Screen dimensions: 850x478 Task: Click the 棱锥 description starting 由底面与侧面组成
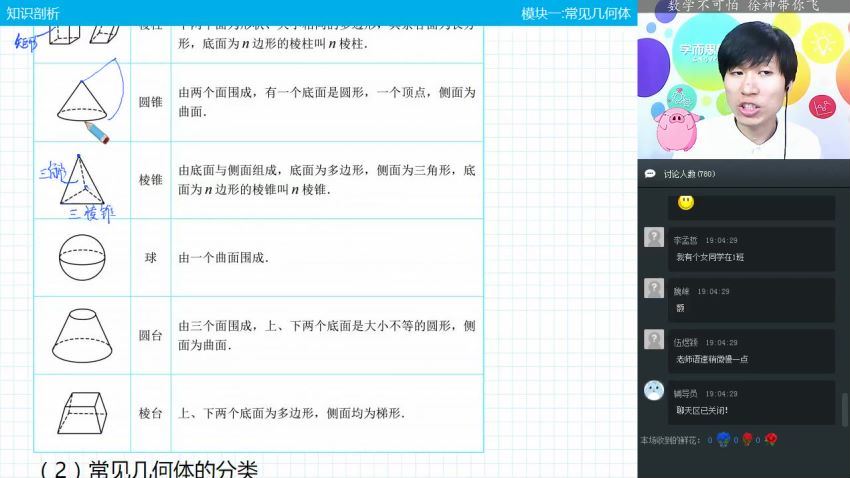click(x=327, y=180)
